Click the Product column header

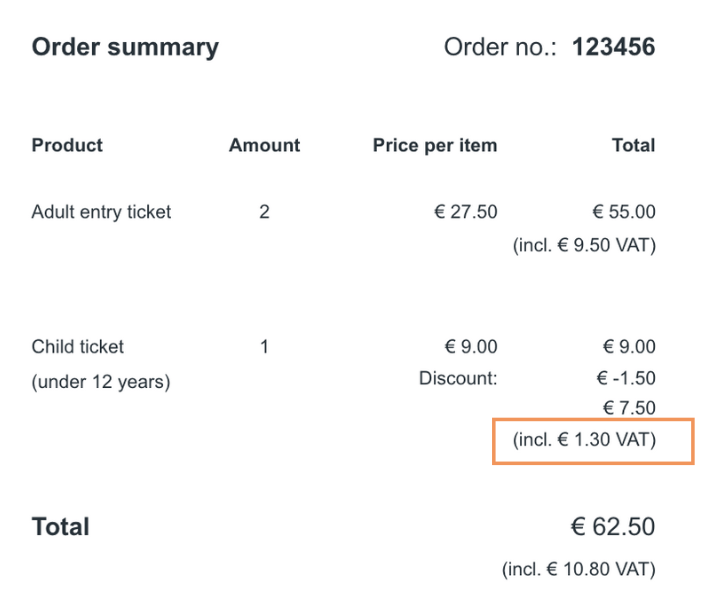pyautogui.click(x=67, y=145)
